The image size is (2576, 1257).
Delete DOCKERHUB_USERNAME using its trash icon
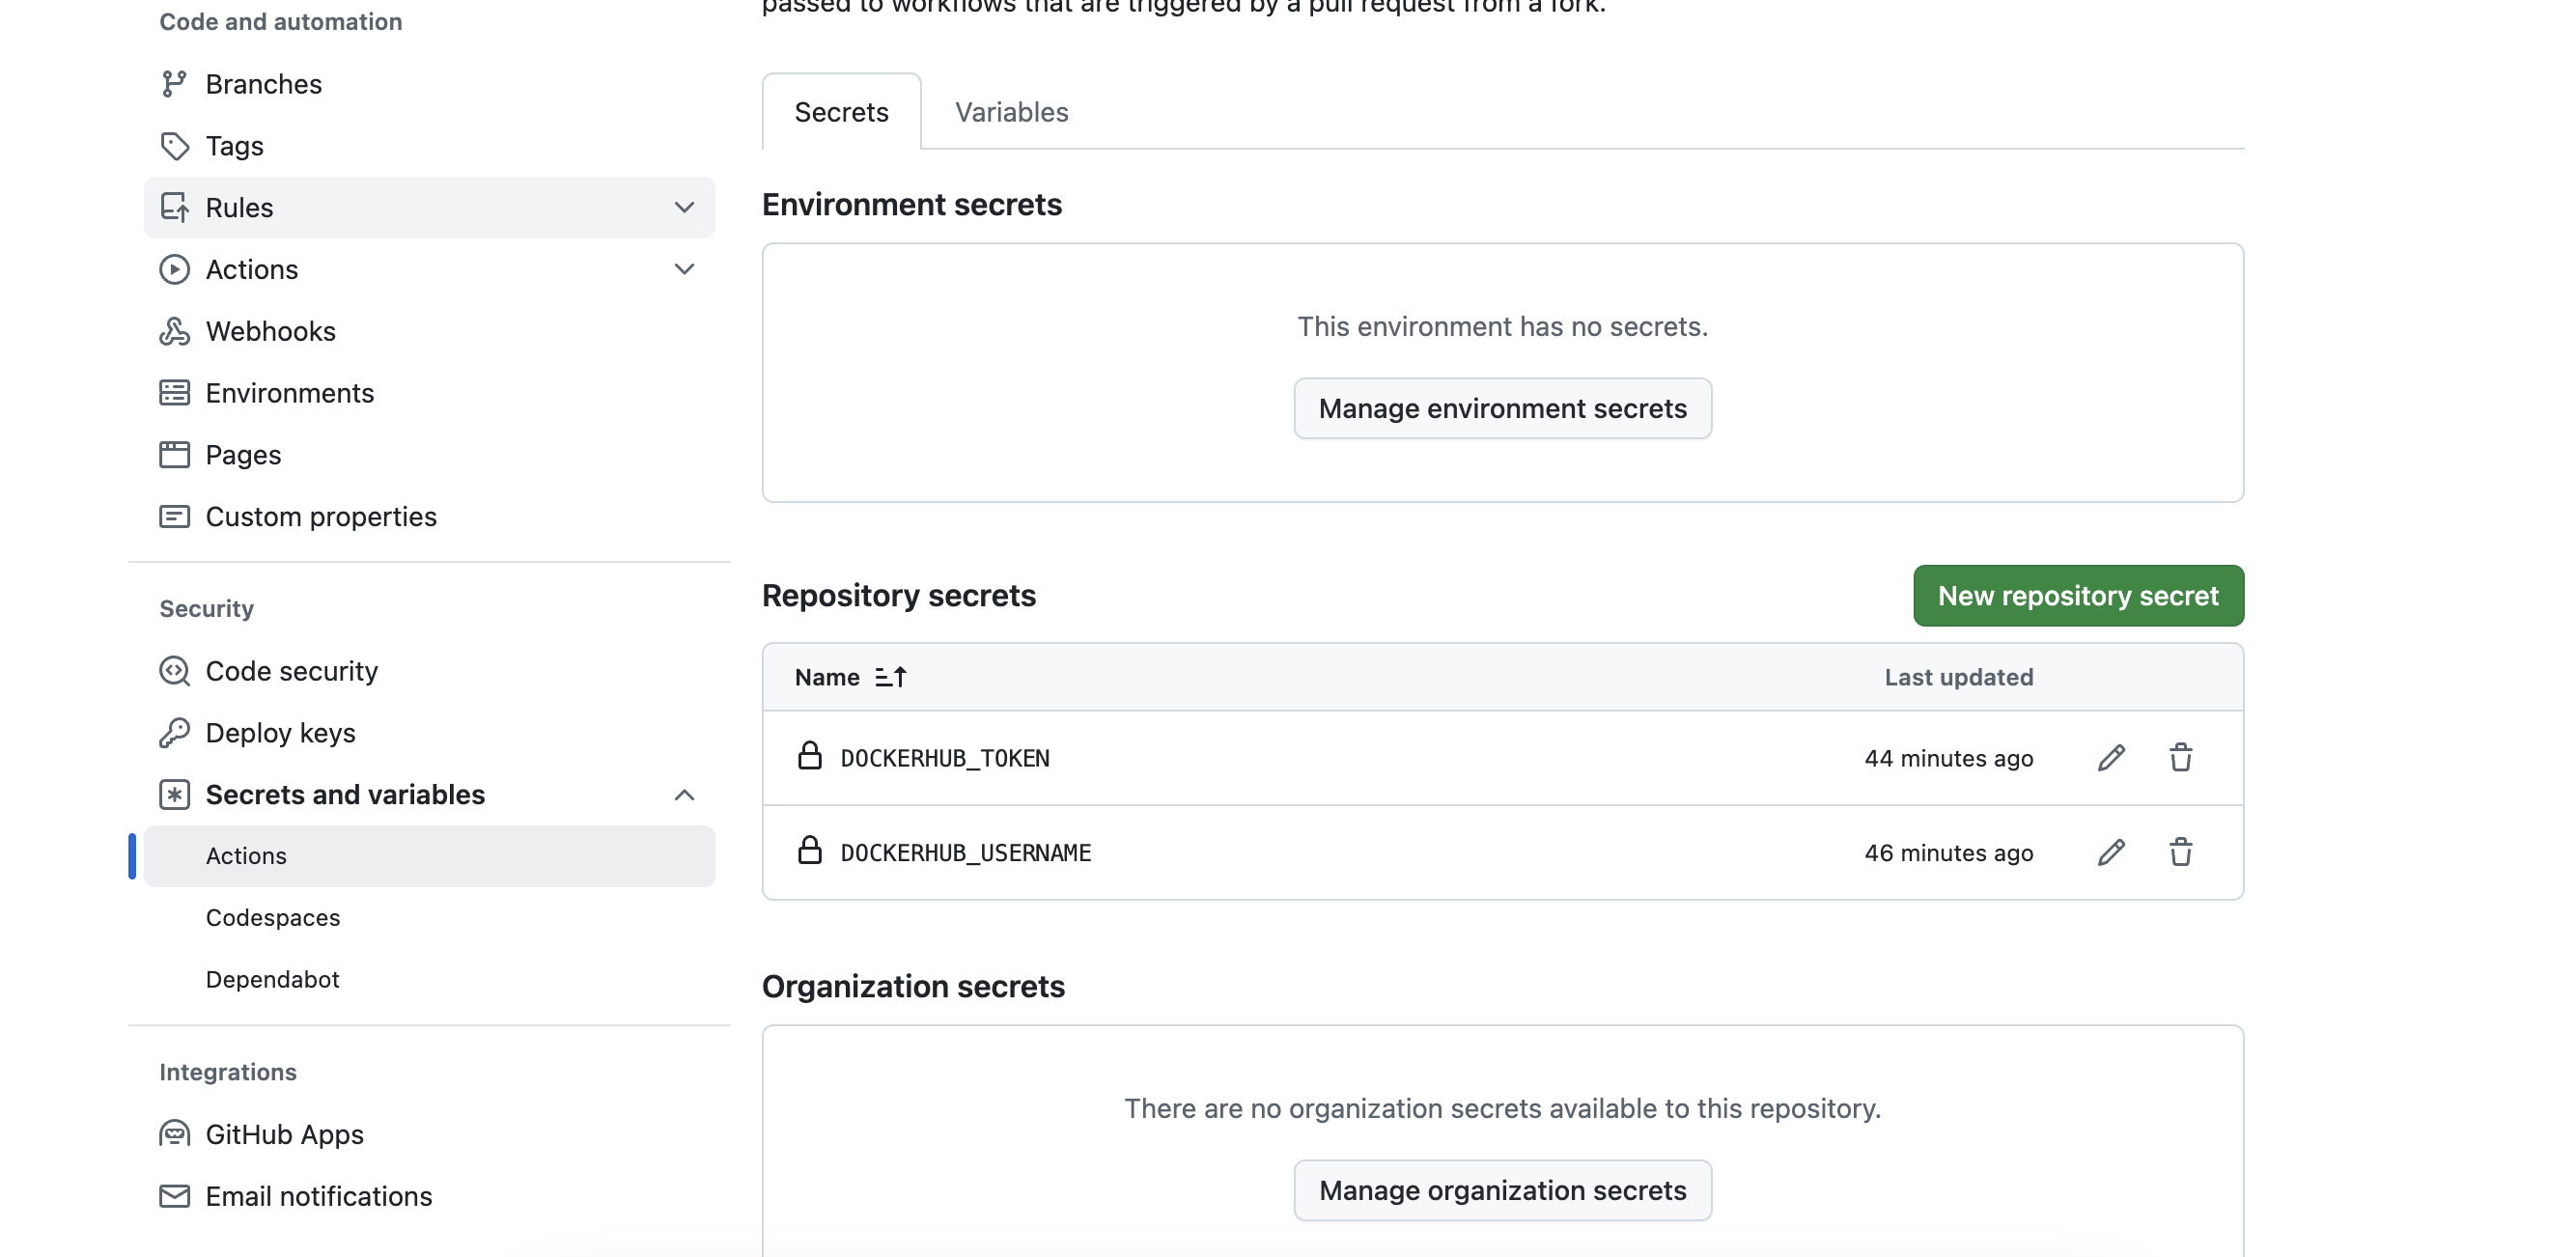[2180, 852]
